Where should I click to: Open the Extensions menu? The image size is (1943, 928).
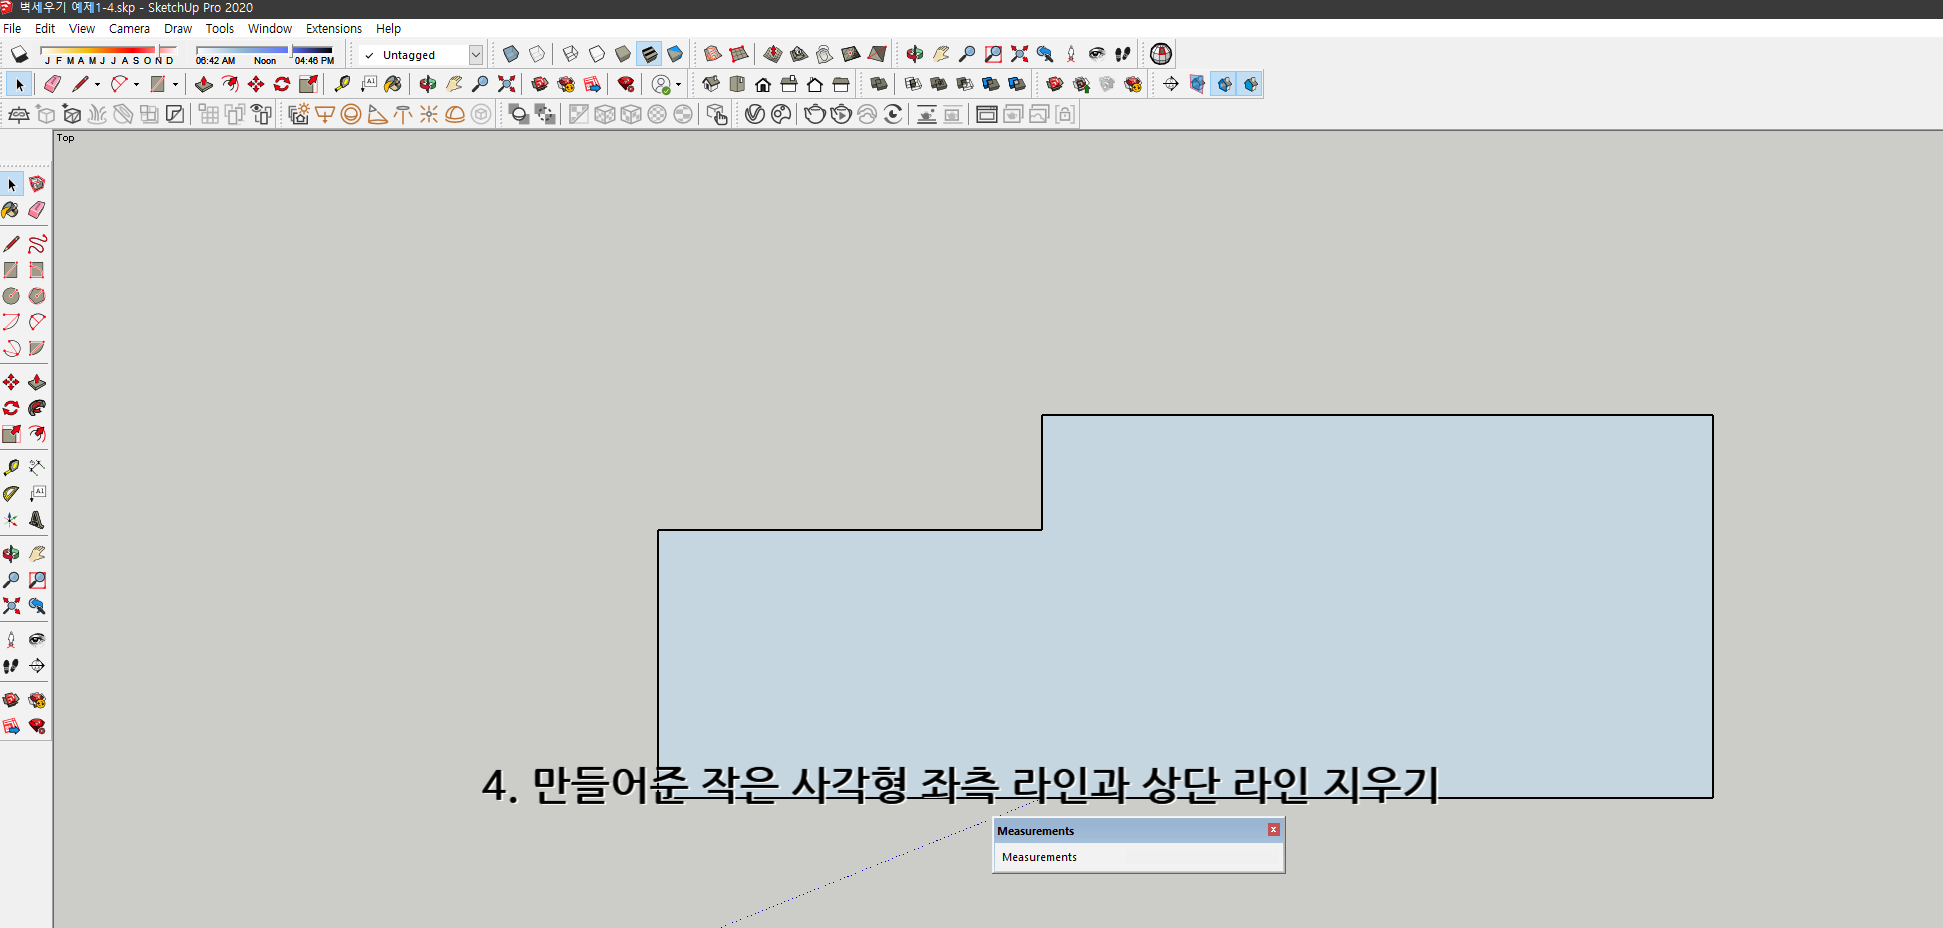pyautogui.click(x=334, y=28)
